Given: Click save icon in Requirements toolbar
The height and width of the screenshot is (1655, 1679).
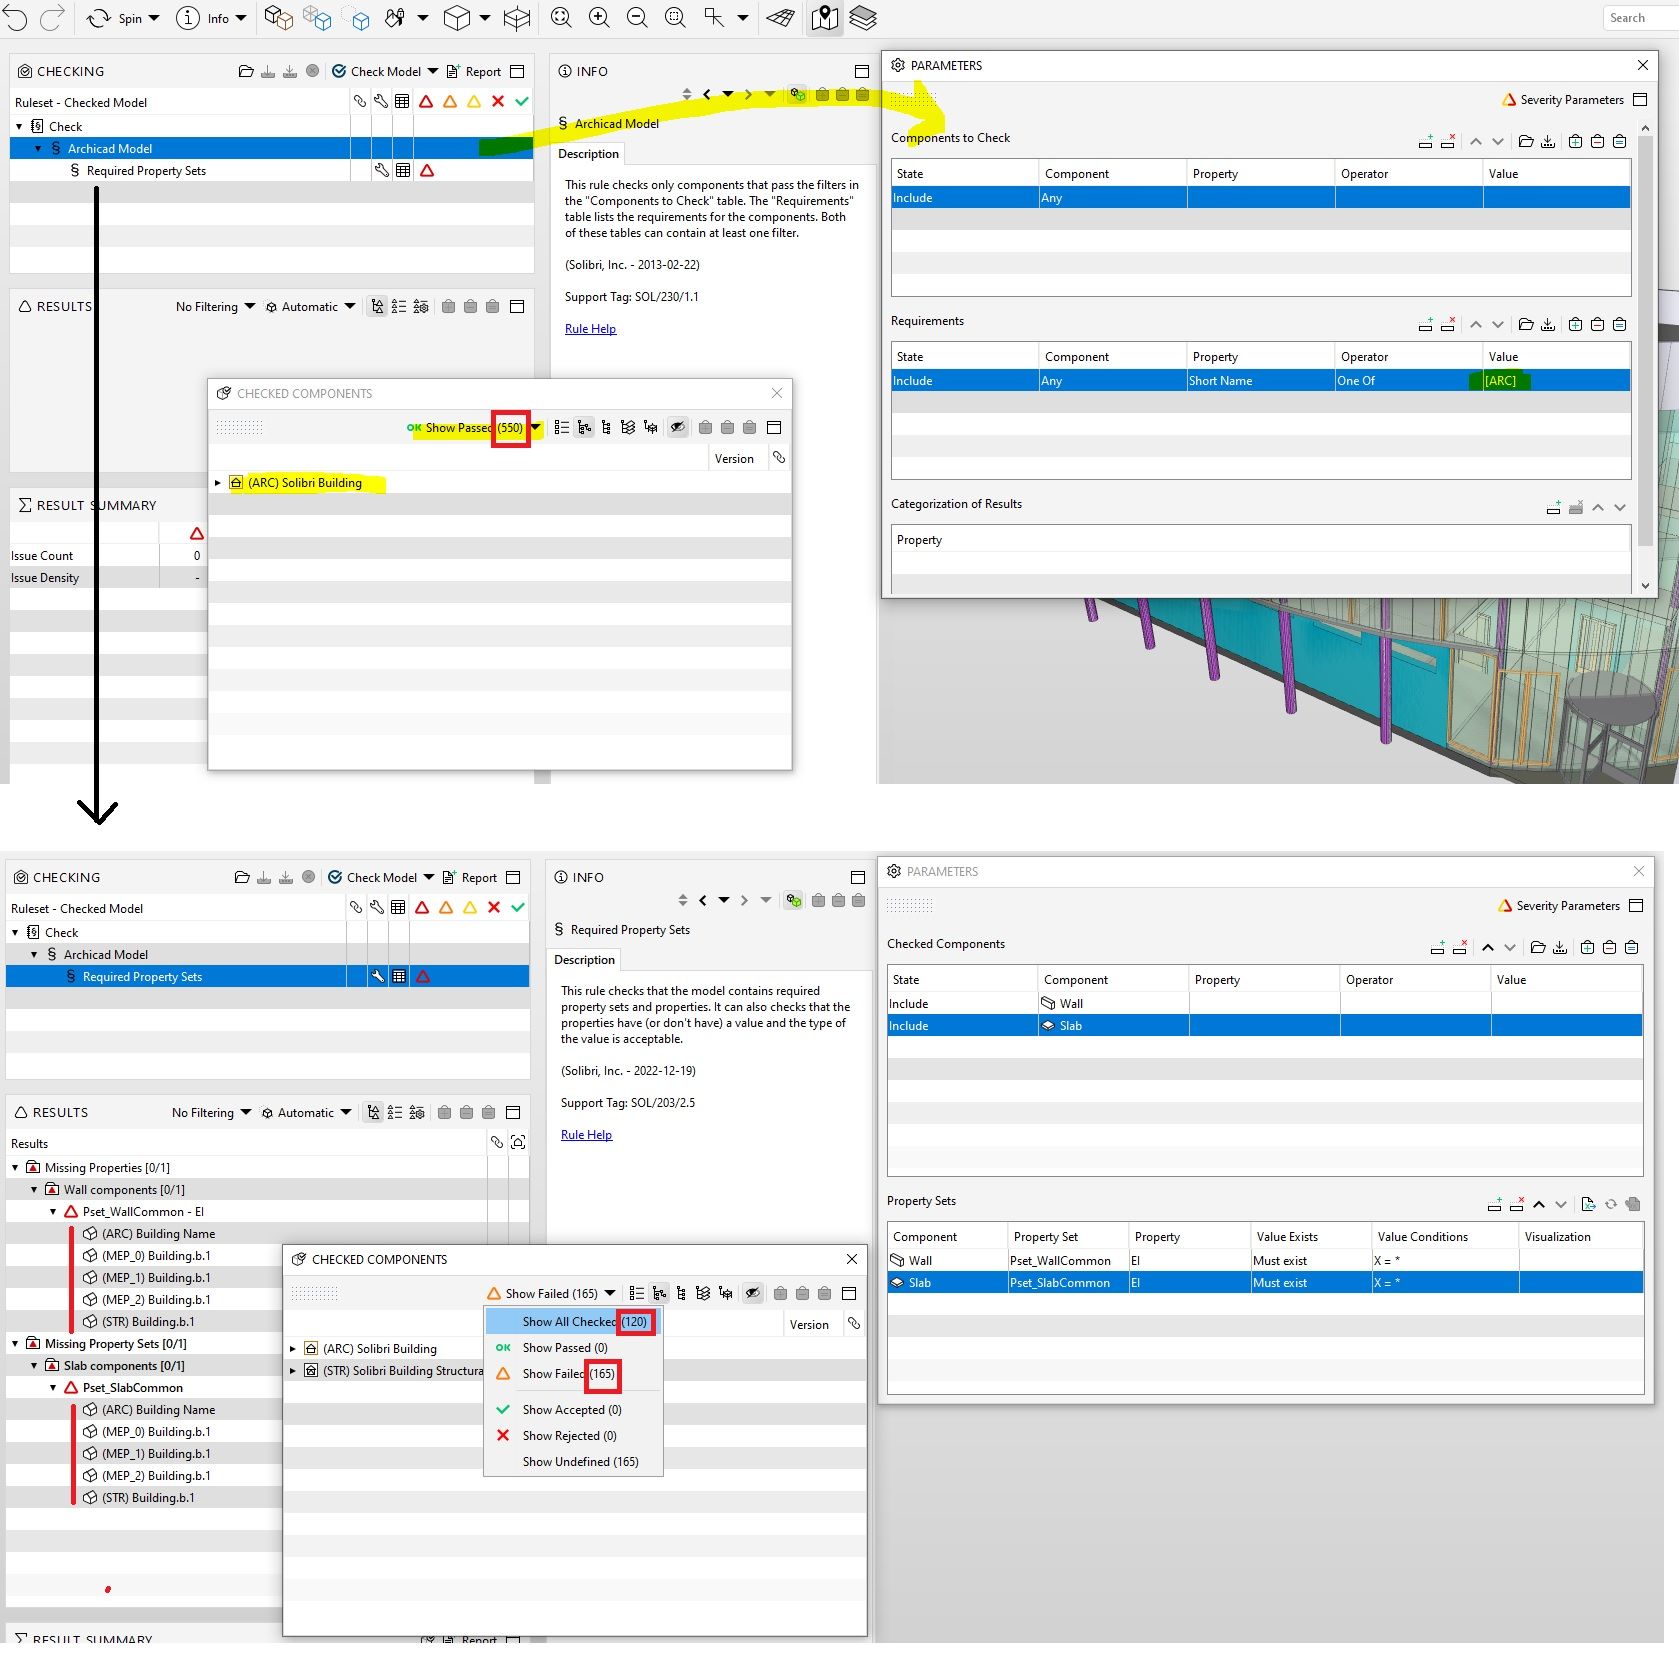Looking at the screenshot, I should coord(1547,325).
